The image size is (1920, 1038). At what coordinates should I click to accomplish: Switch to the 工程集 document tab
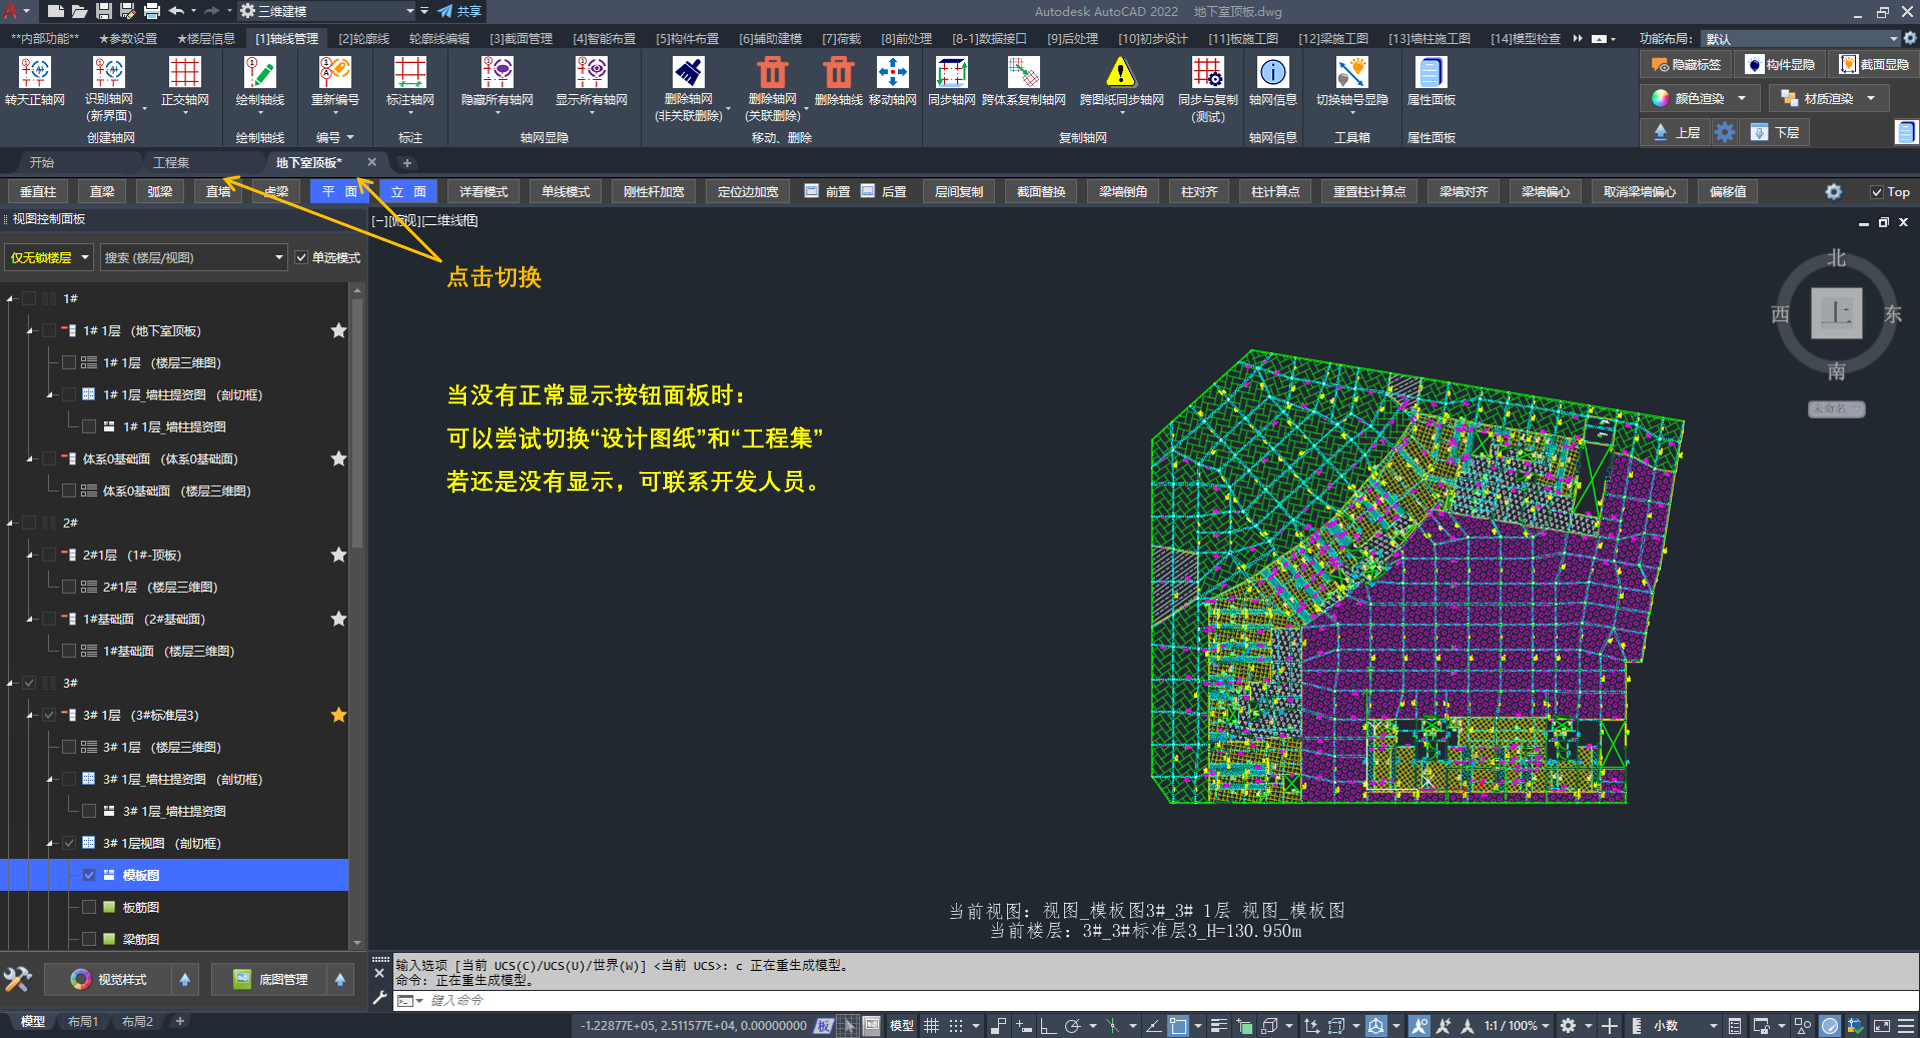pos(171,163)
